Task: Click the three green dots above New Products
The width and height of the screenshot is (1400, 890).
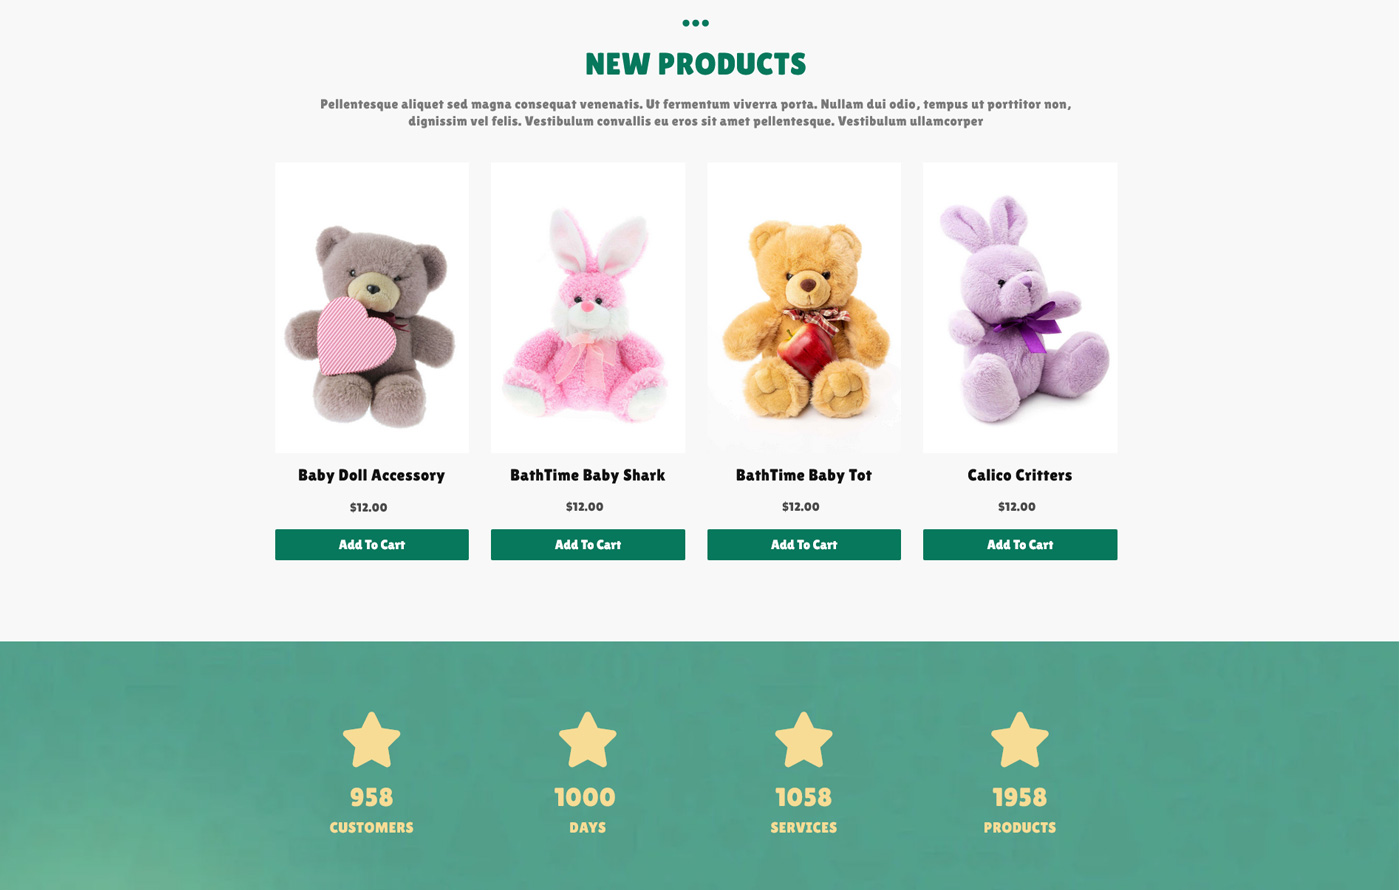Action: pyautogui.click(x=695, y=23)
